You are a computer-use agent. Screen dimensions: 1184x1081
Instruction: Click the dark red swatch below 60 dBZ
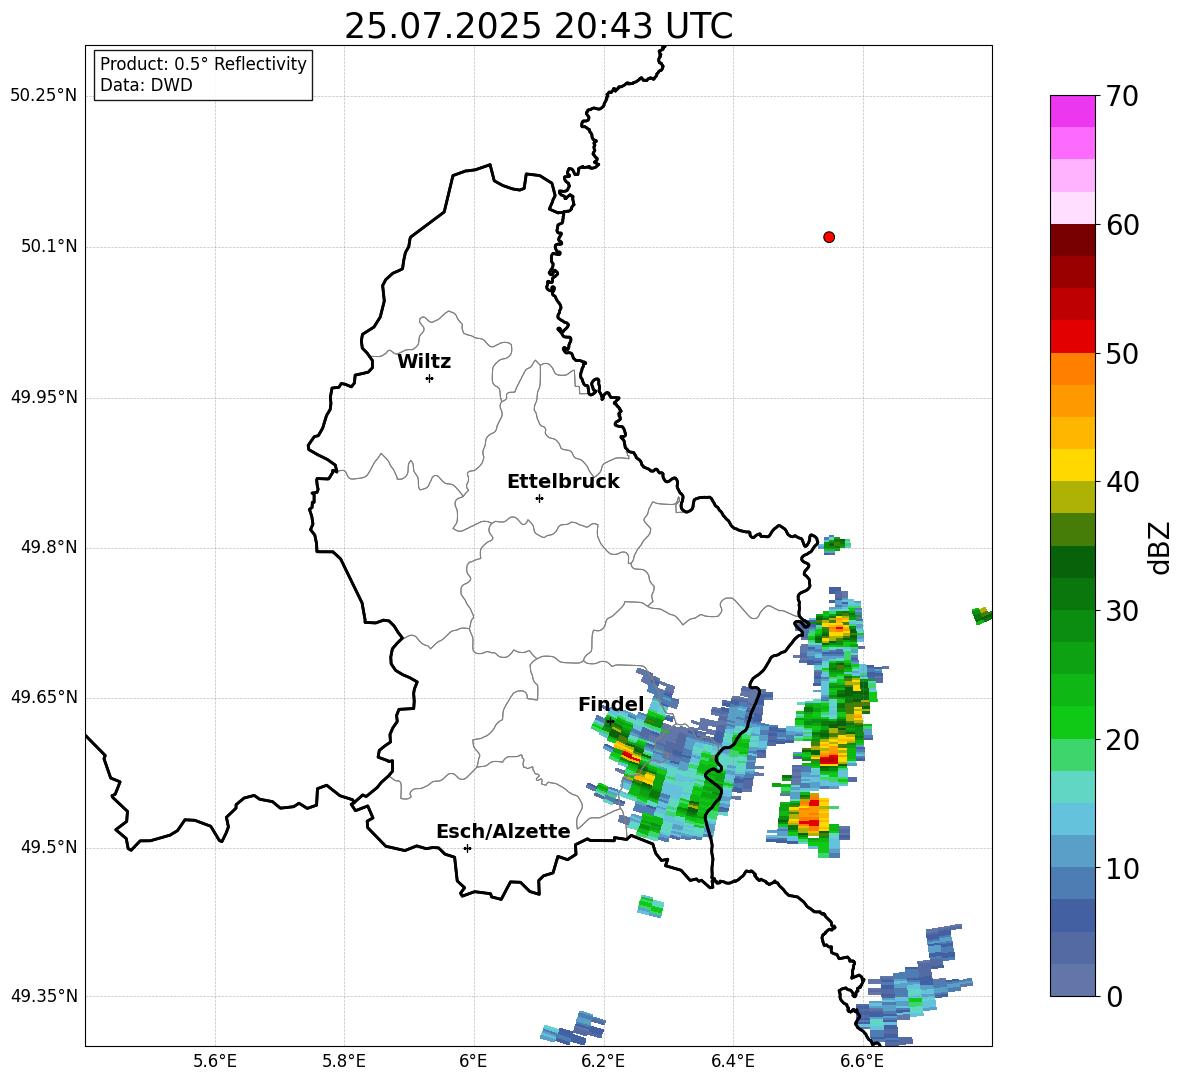[1072, 241]
